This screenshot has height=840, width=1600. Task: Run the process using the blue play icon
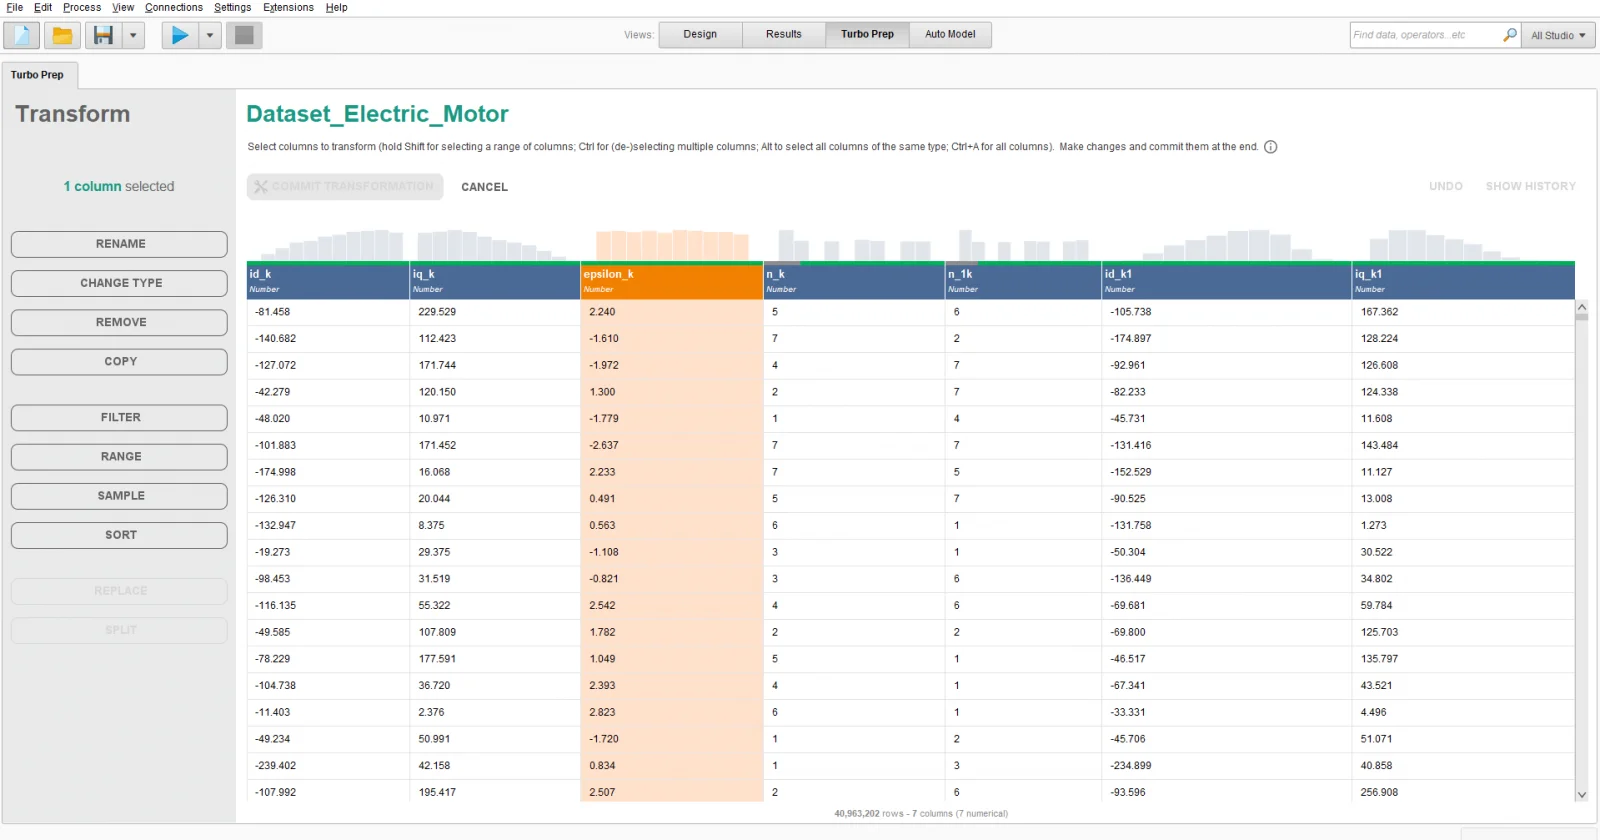[180, 36]
